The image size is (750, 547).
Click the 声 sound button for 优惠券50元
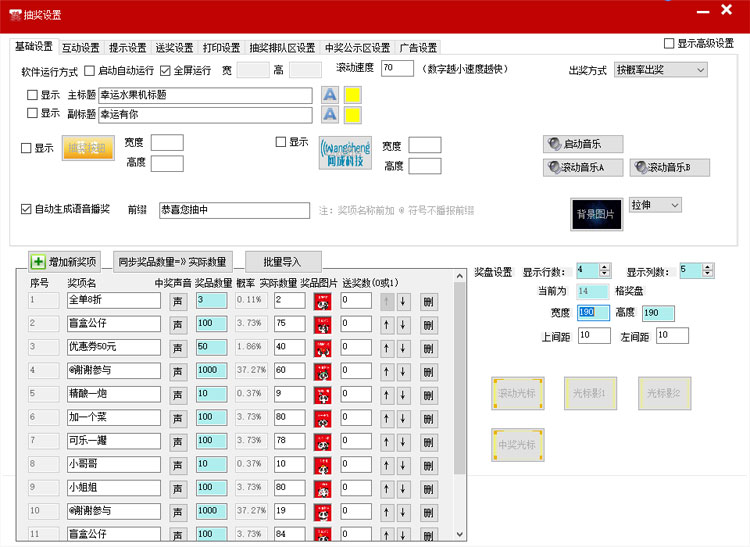(x=179, y=348)
